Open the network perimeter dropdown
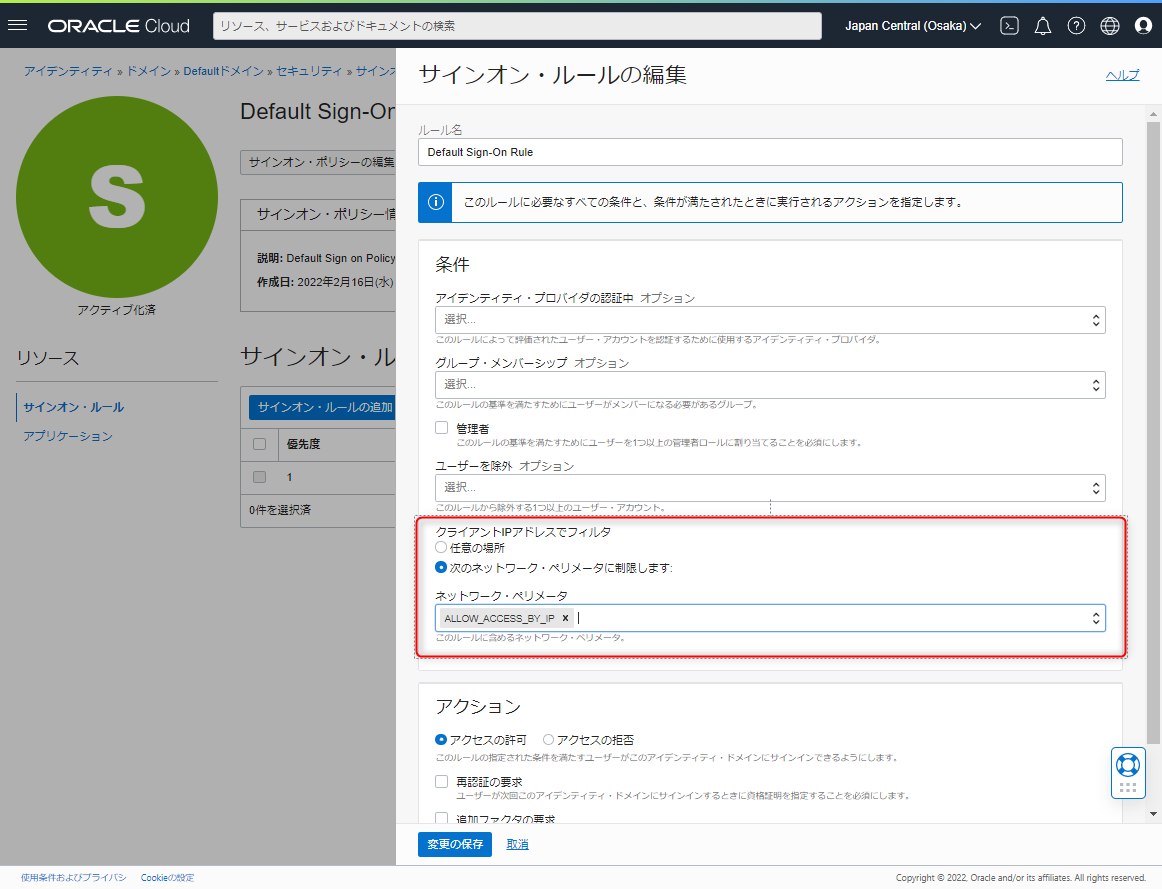 [770, 618]
